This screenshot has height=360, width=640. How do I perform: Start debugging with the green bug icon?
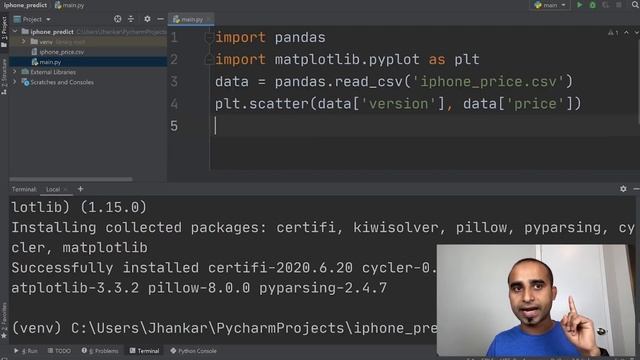592,5
